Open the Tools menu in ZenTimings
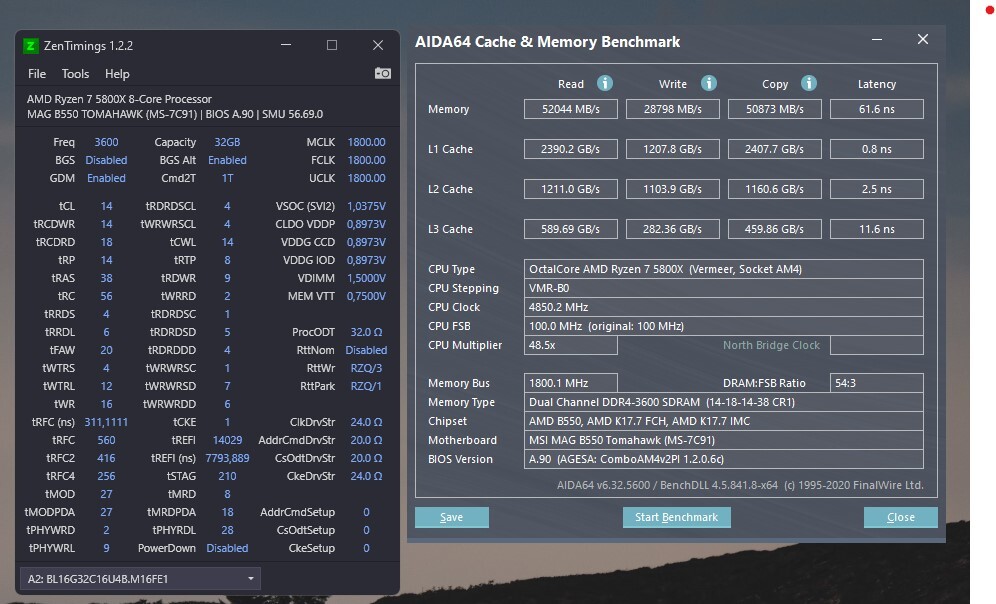 (x=75, y=74)
